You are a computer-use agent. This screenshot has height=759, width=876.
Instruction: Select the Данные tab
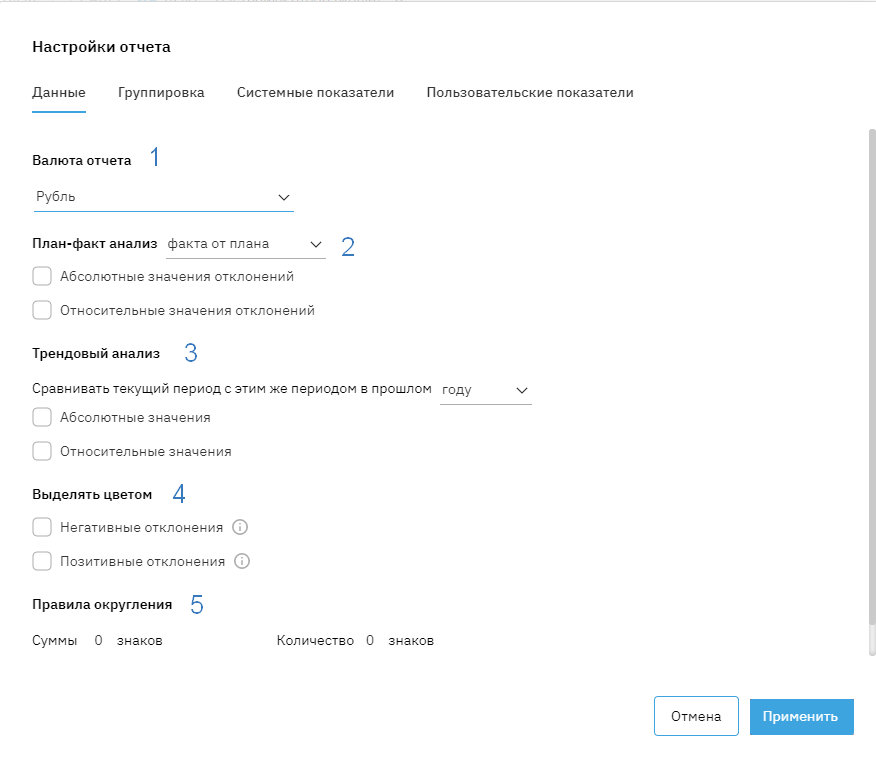[59, 93]
